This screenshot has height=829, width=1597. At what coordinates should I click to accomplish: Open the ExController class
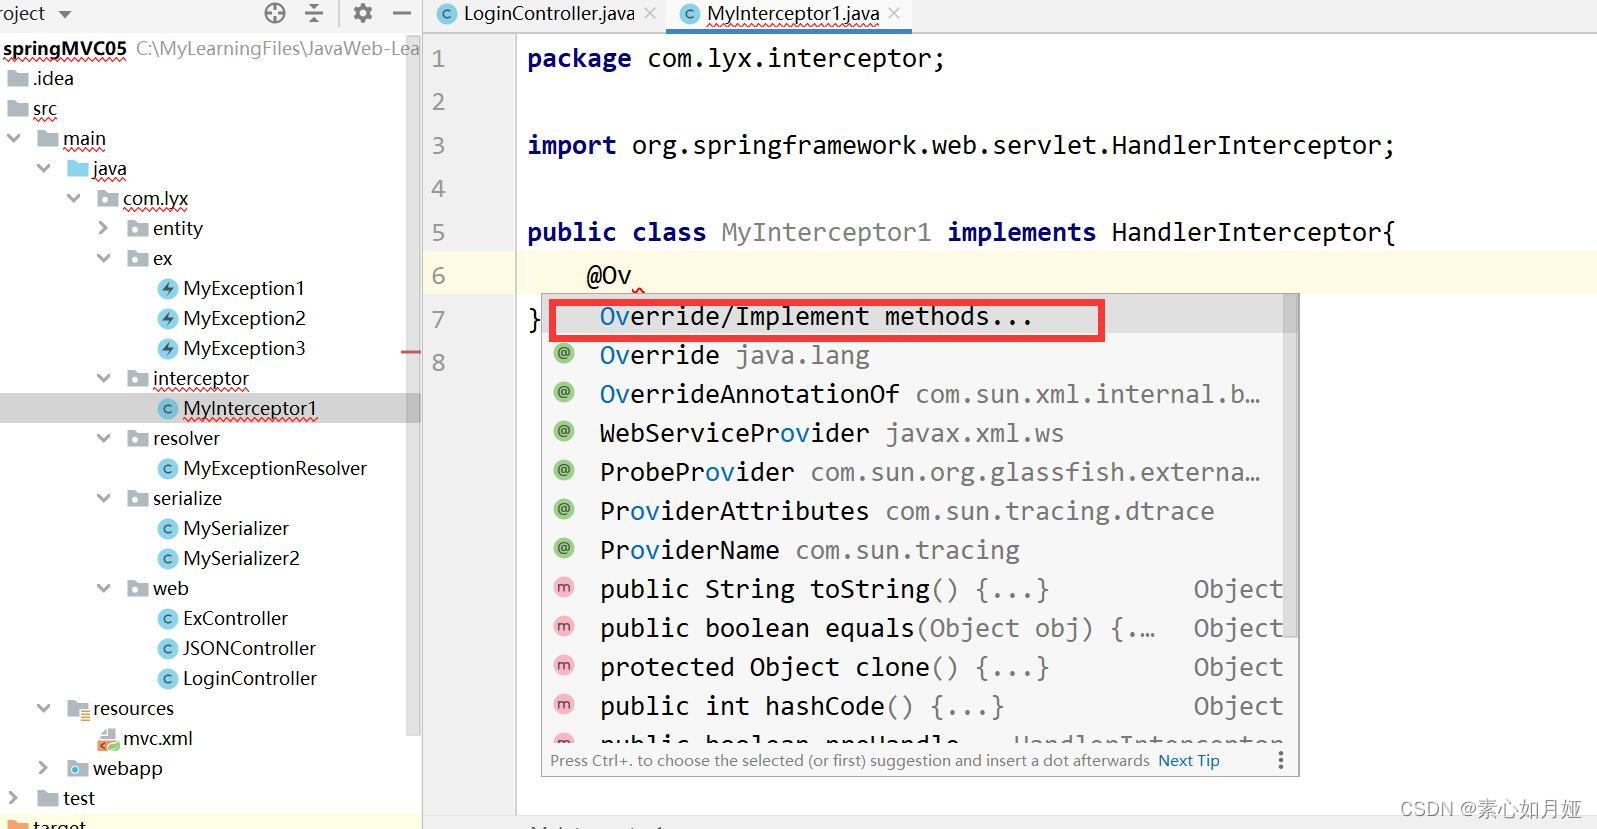(x=235, y=618)
